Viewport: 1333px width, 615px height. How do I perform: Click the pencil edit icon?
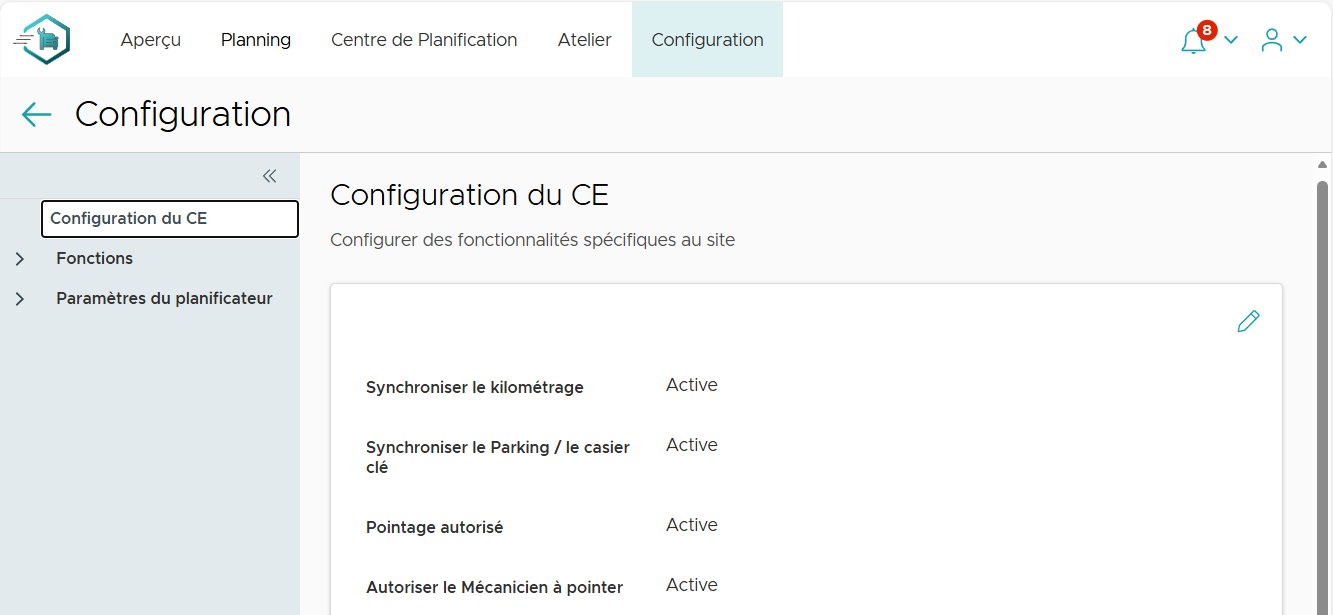1248,321
